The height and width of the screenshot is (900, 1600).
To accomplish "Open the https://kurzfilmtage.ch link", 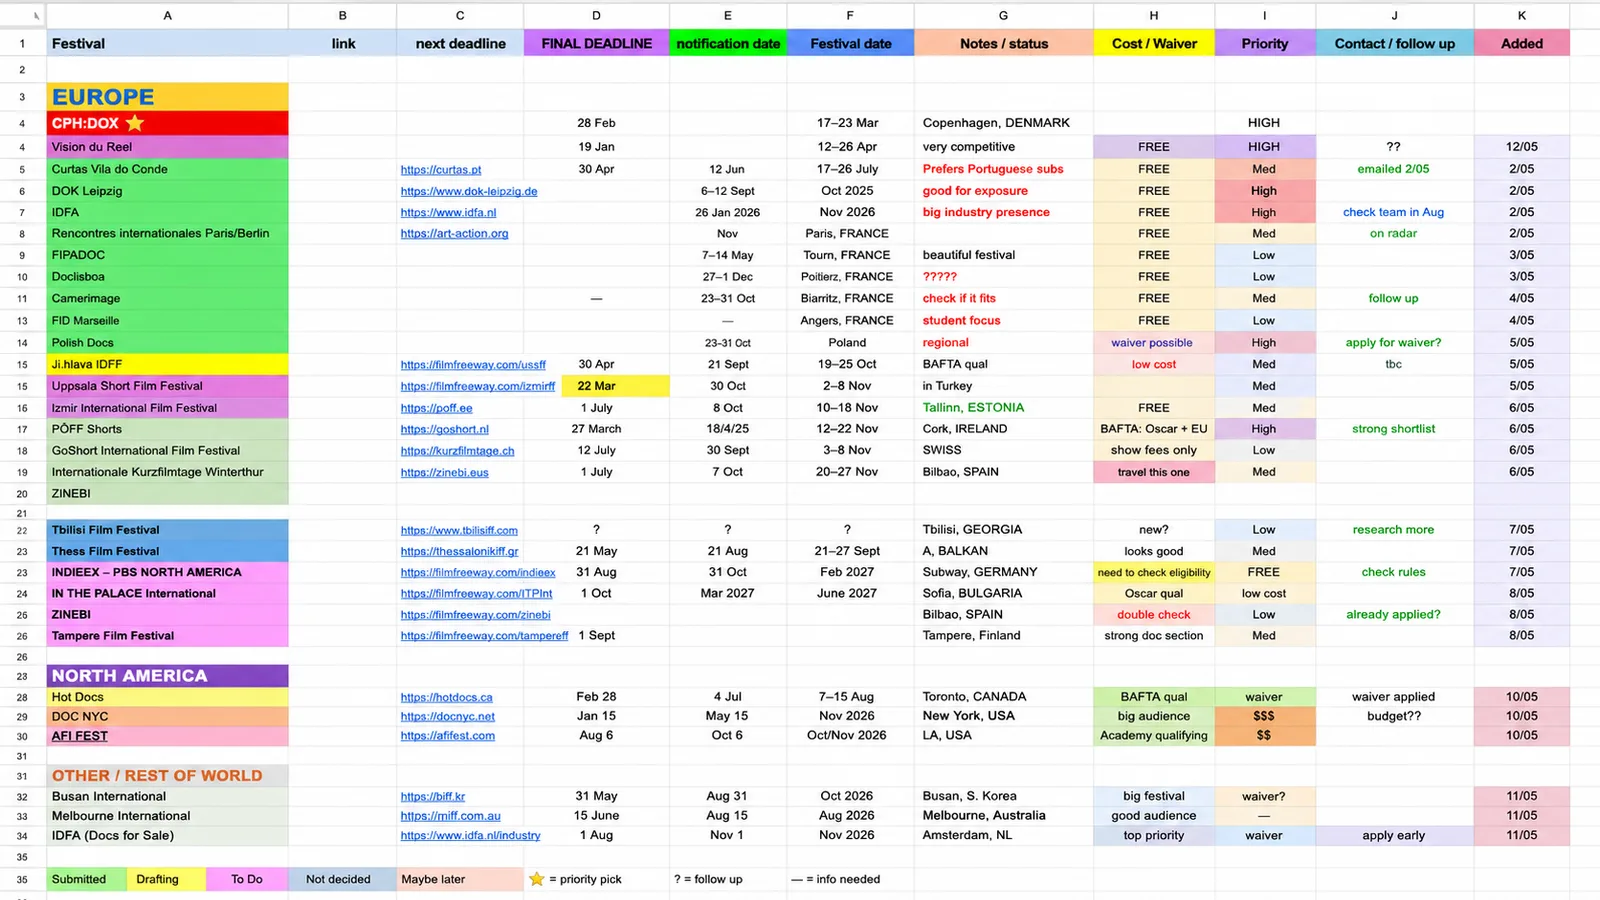I will tap(457, 451).
